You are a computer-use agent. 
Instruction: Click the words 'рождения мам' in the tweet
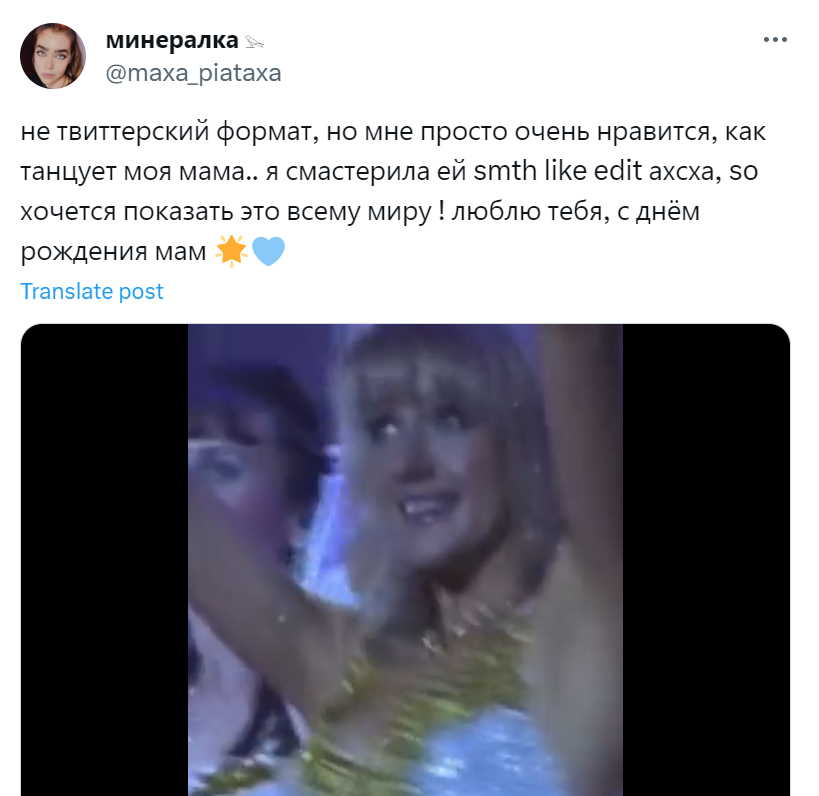113,252
